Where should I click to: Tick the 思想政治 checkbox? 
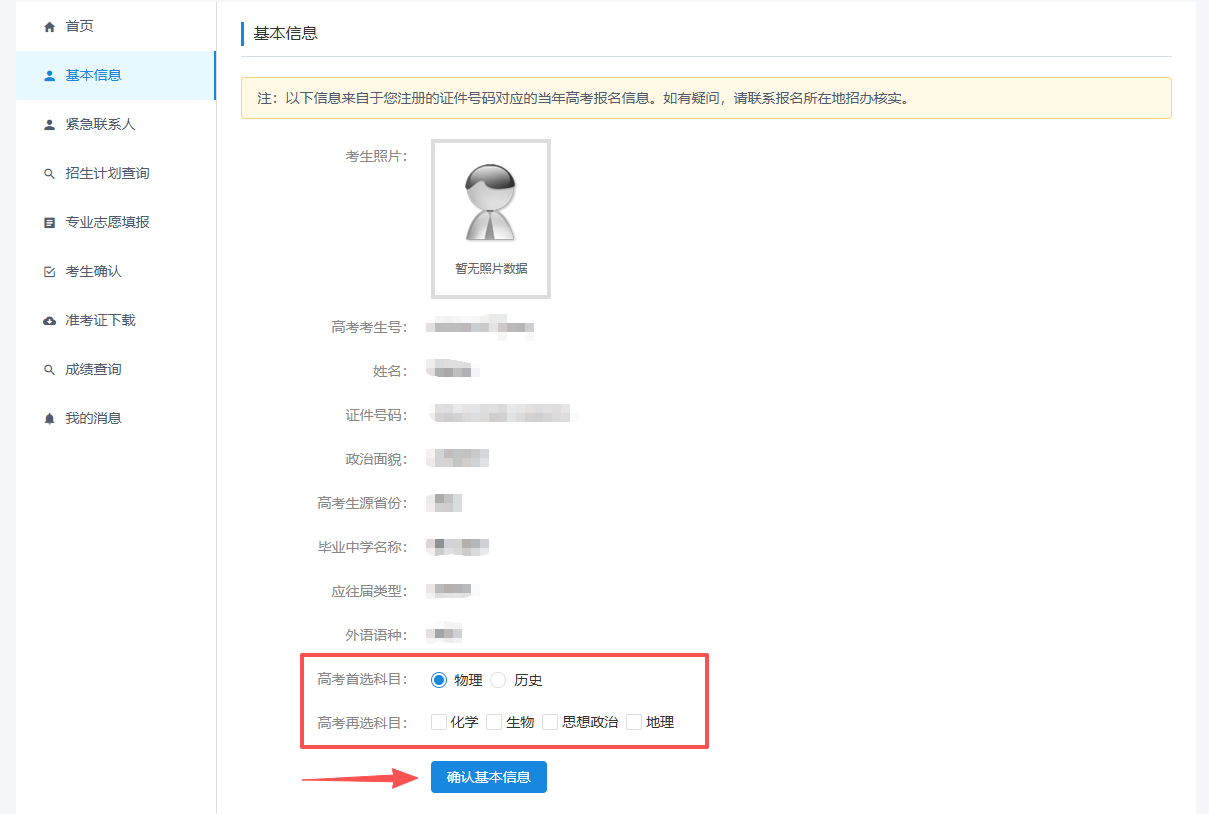click(x=550, y=722)
